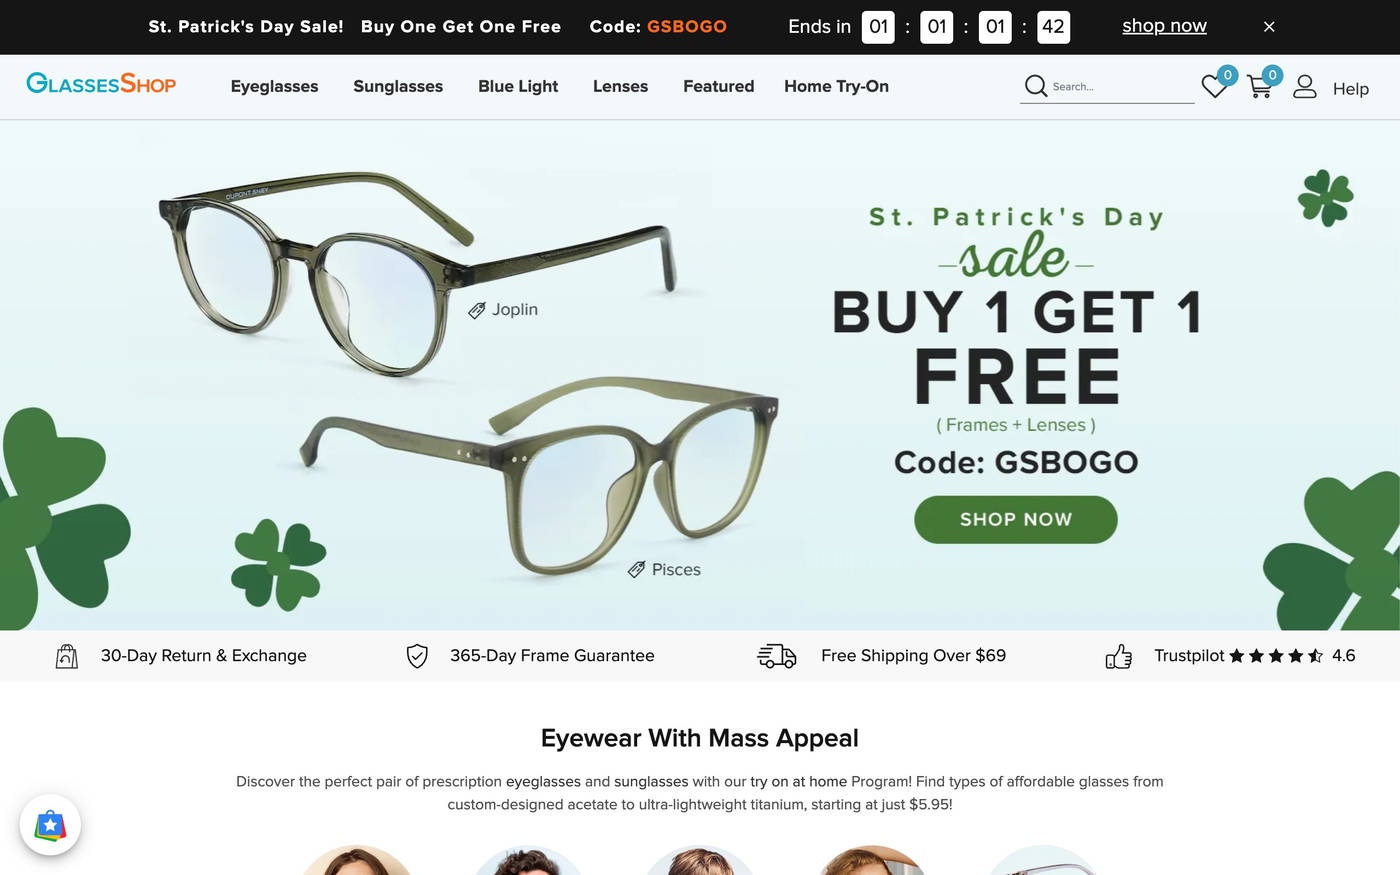1400x875 pixels.
Task: Open the Blue Light menu
Action: 517,86
